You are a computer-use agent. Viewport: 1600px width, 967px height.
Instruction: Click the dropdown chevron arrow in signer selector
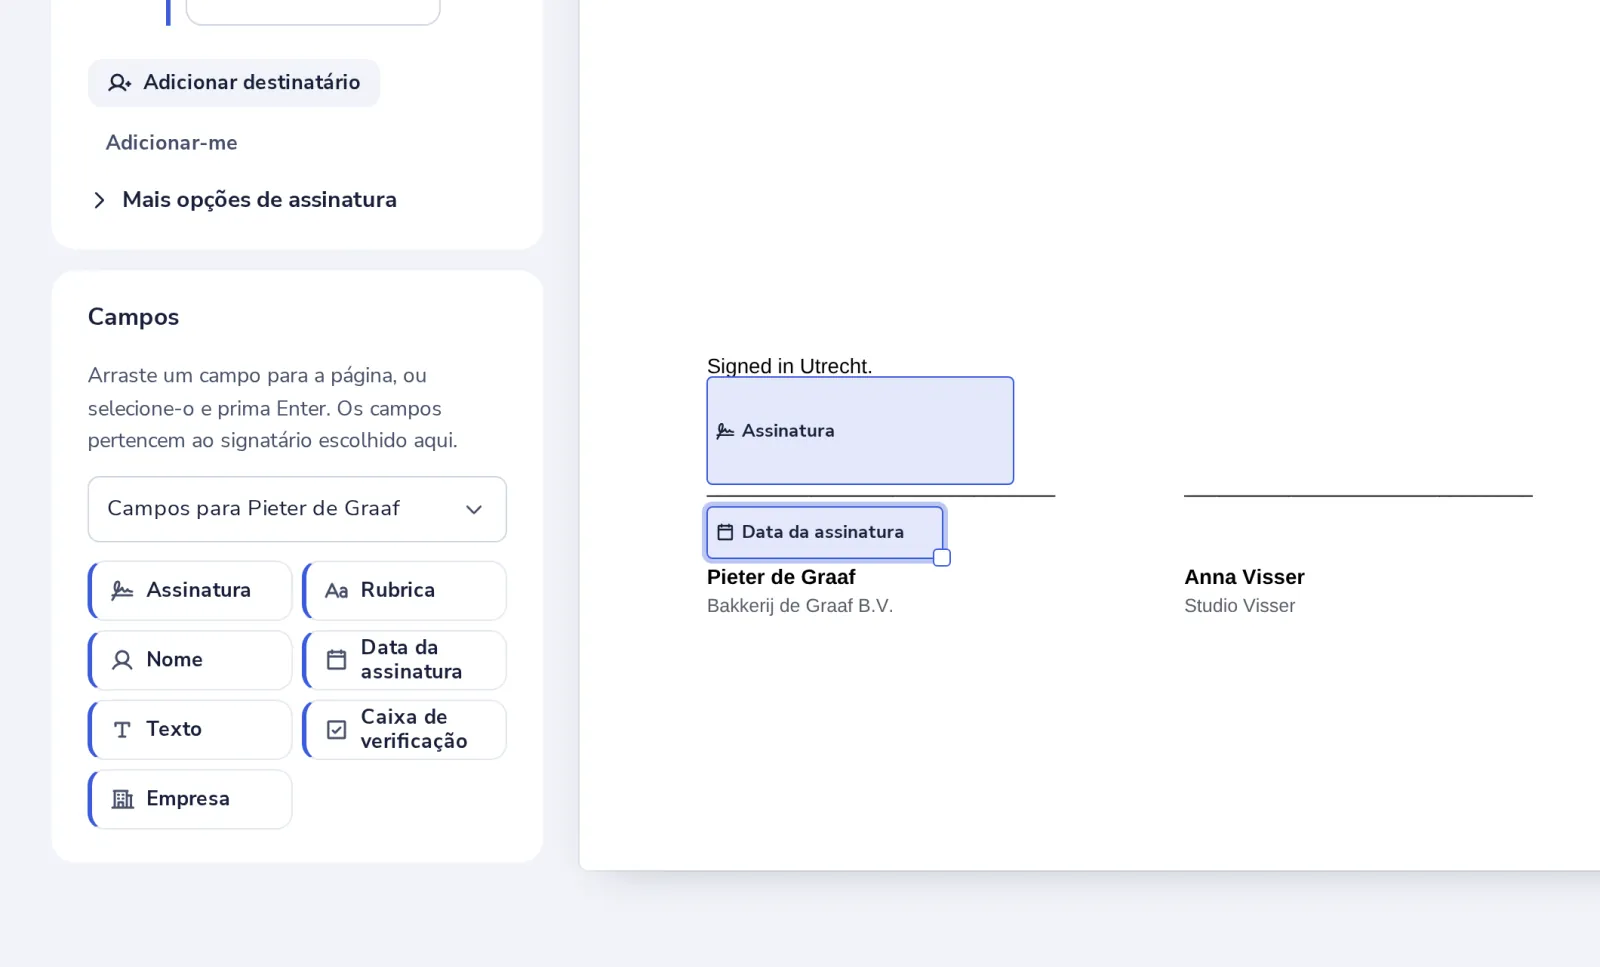tap(474, 510)
